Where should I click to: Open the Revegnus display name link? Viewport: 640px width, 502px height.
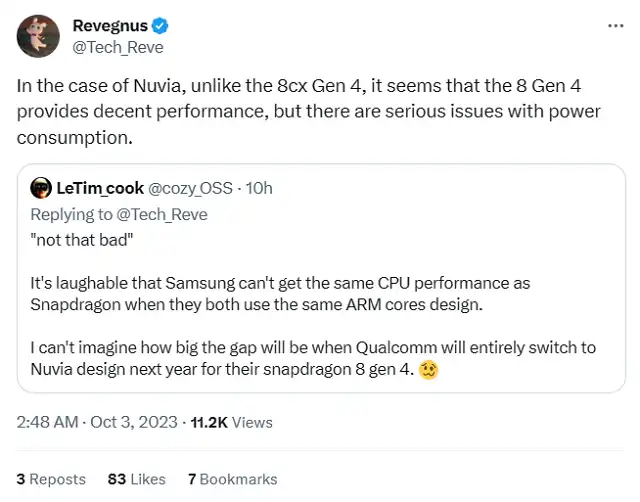point(108,26)
